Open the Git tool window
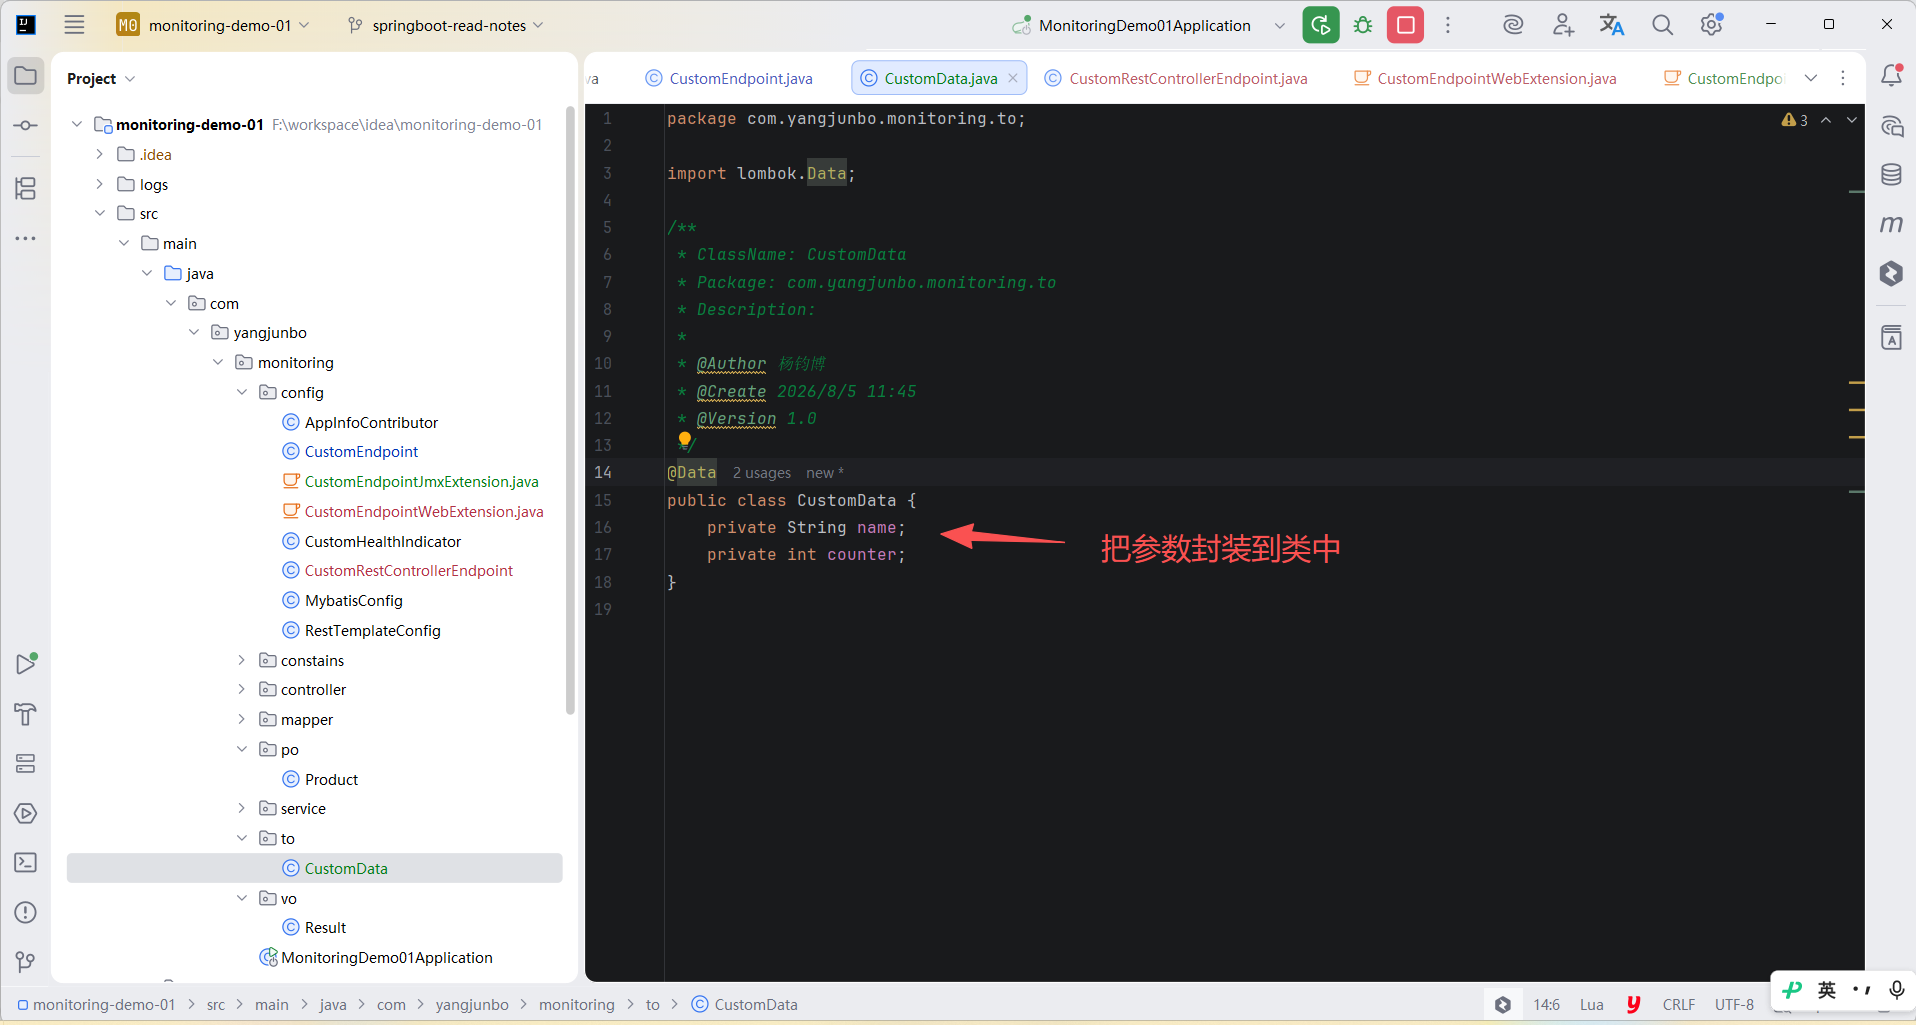The image size is (1916, 1025). (26, 962)
